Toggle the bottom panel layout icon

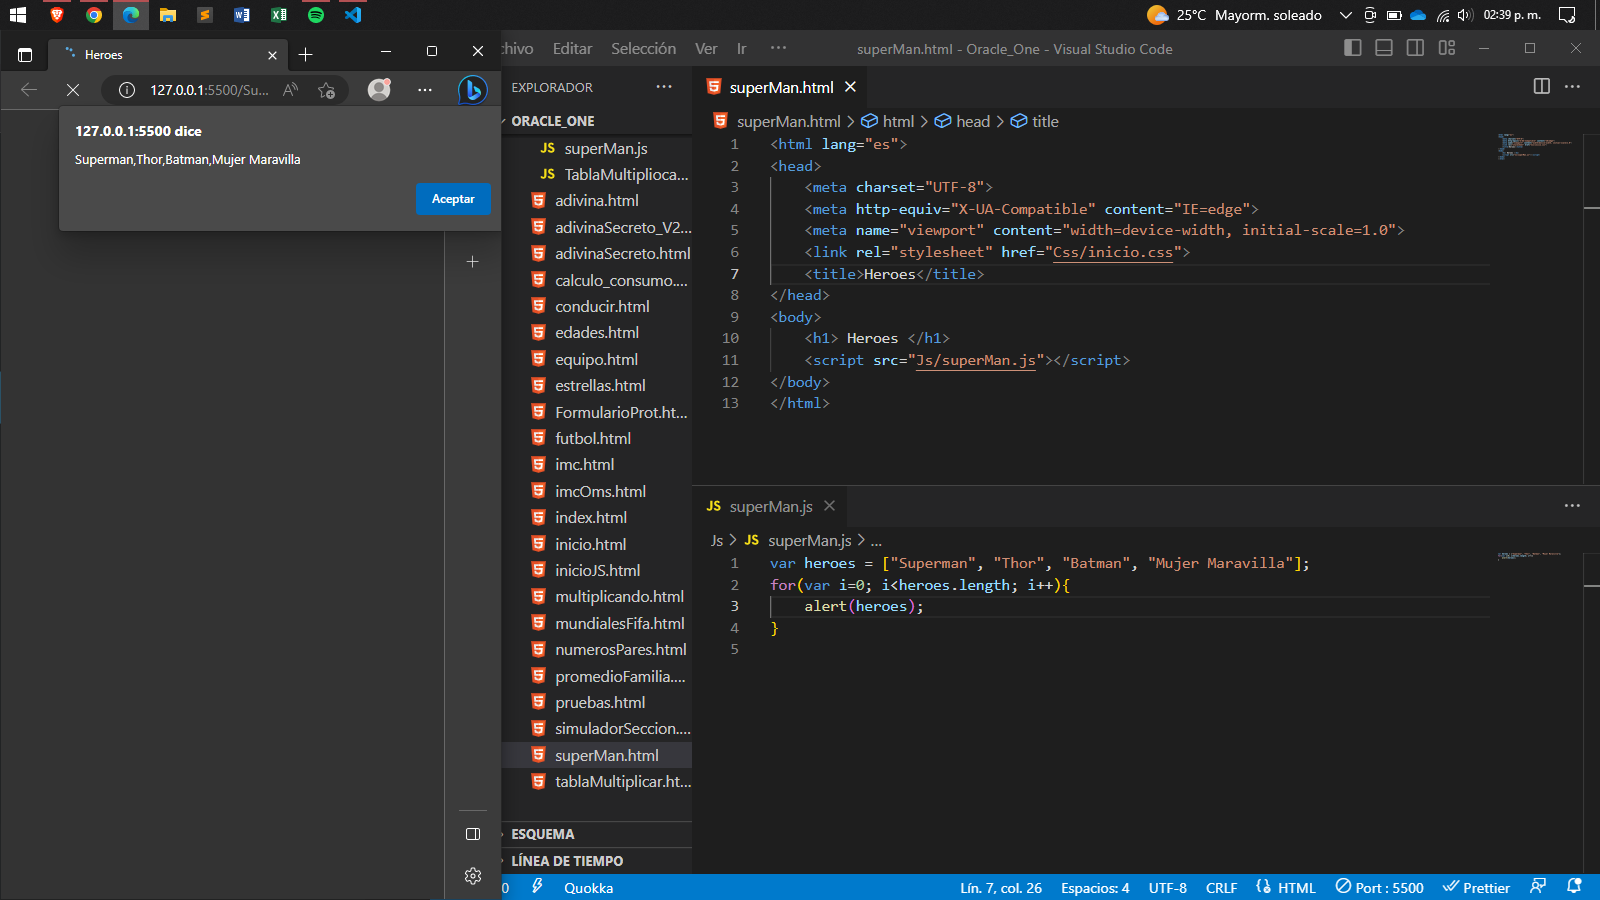[x=1384, y=48]
